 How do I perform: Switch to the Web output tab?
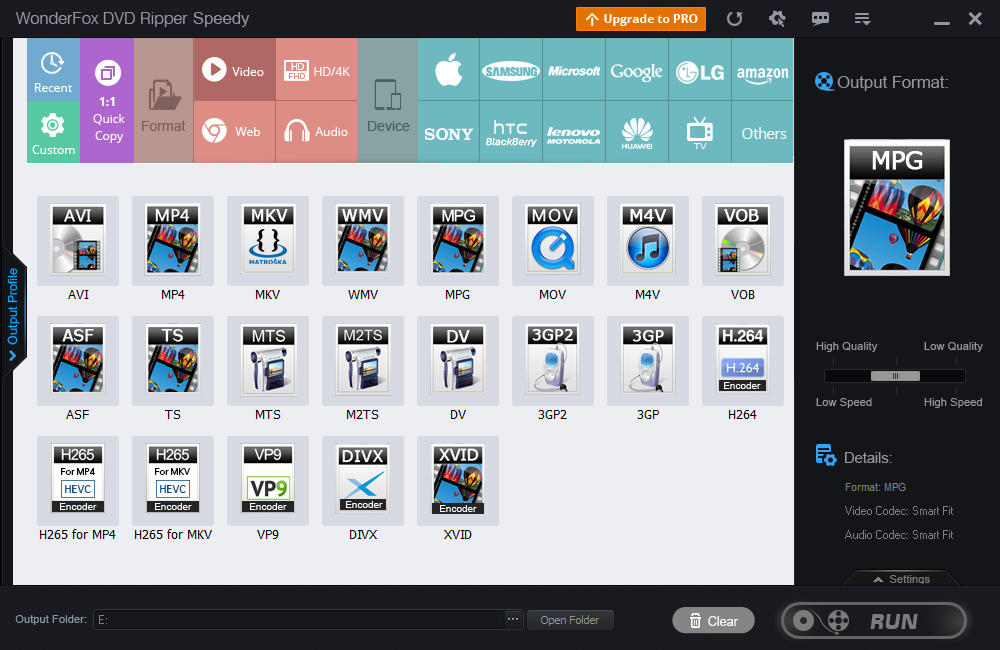[234, 131]
